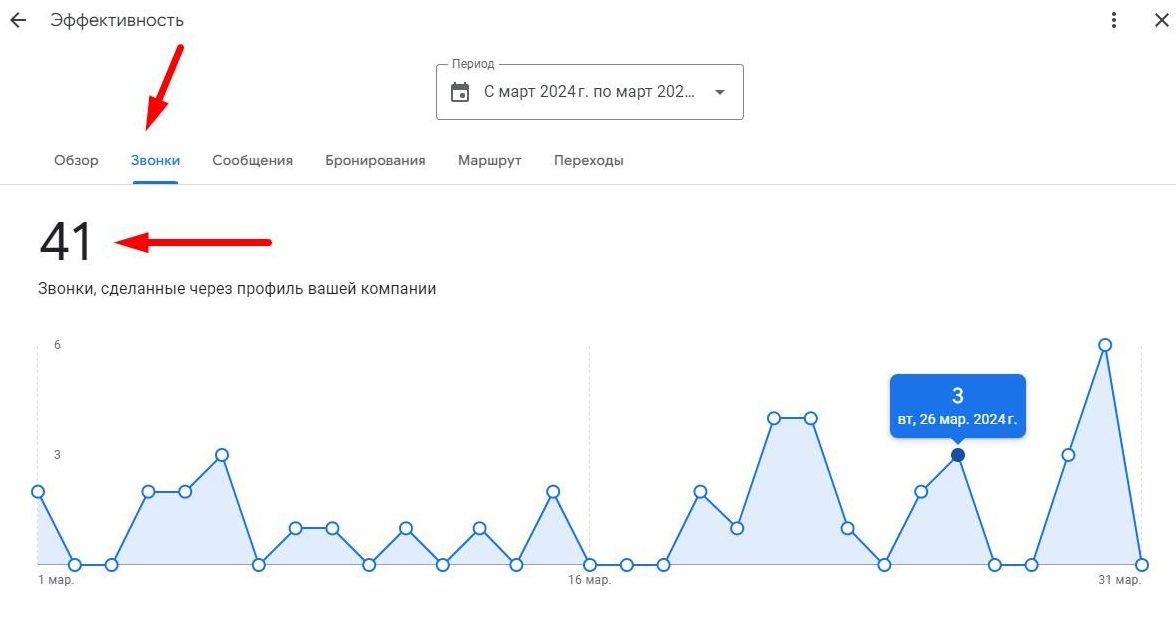Select the Звонки tab
Screen dimensions: 1176x620
155,160
